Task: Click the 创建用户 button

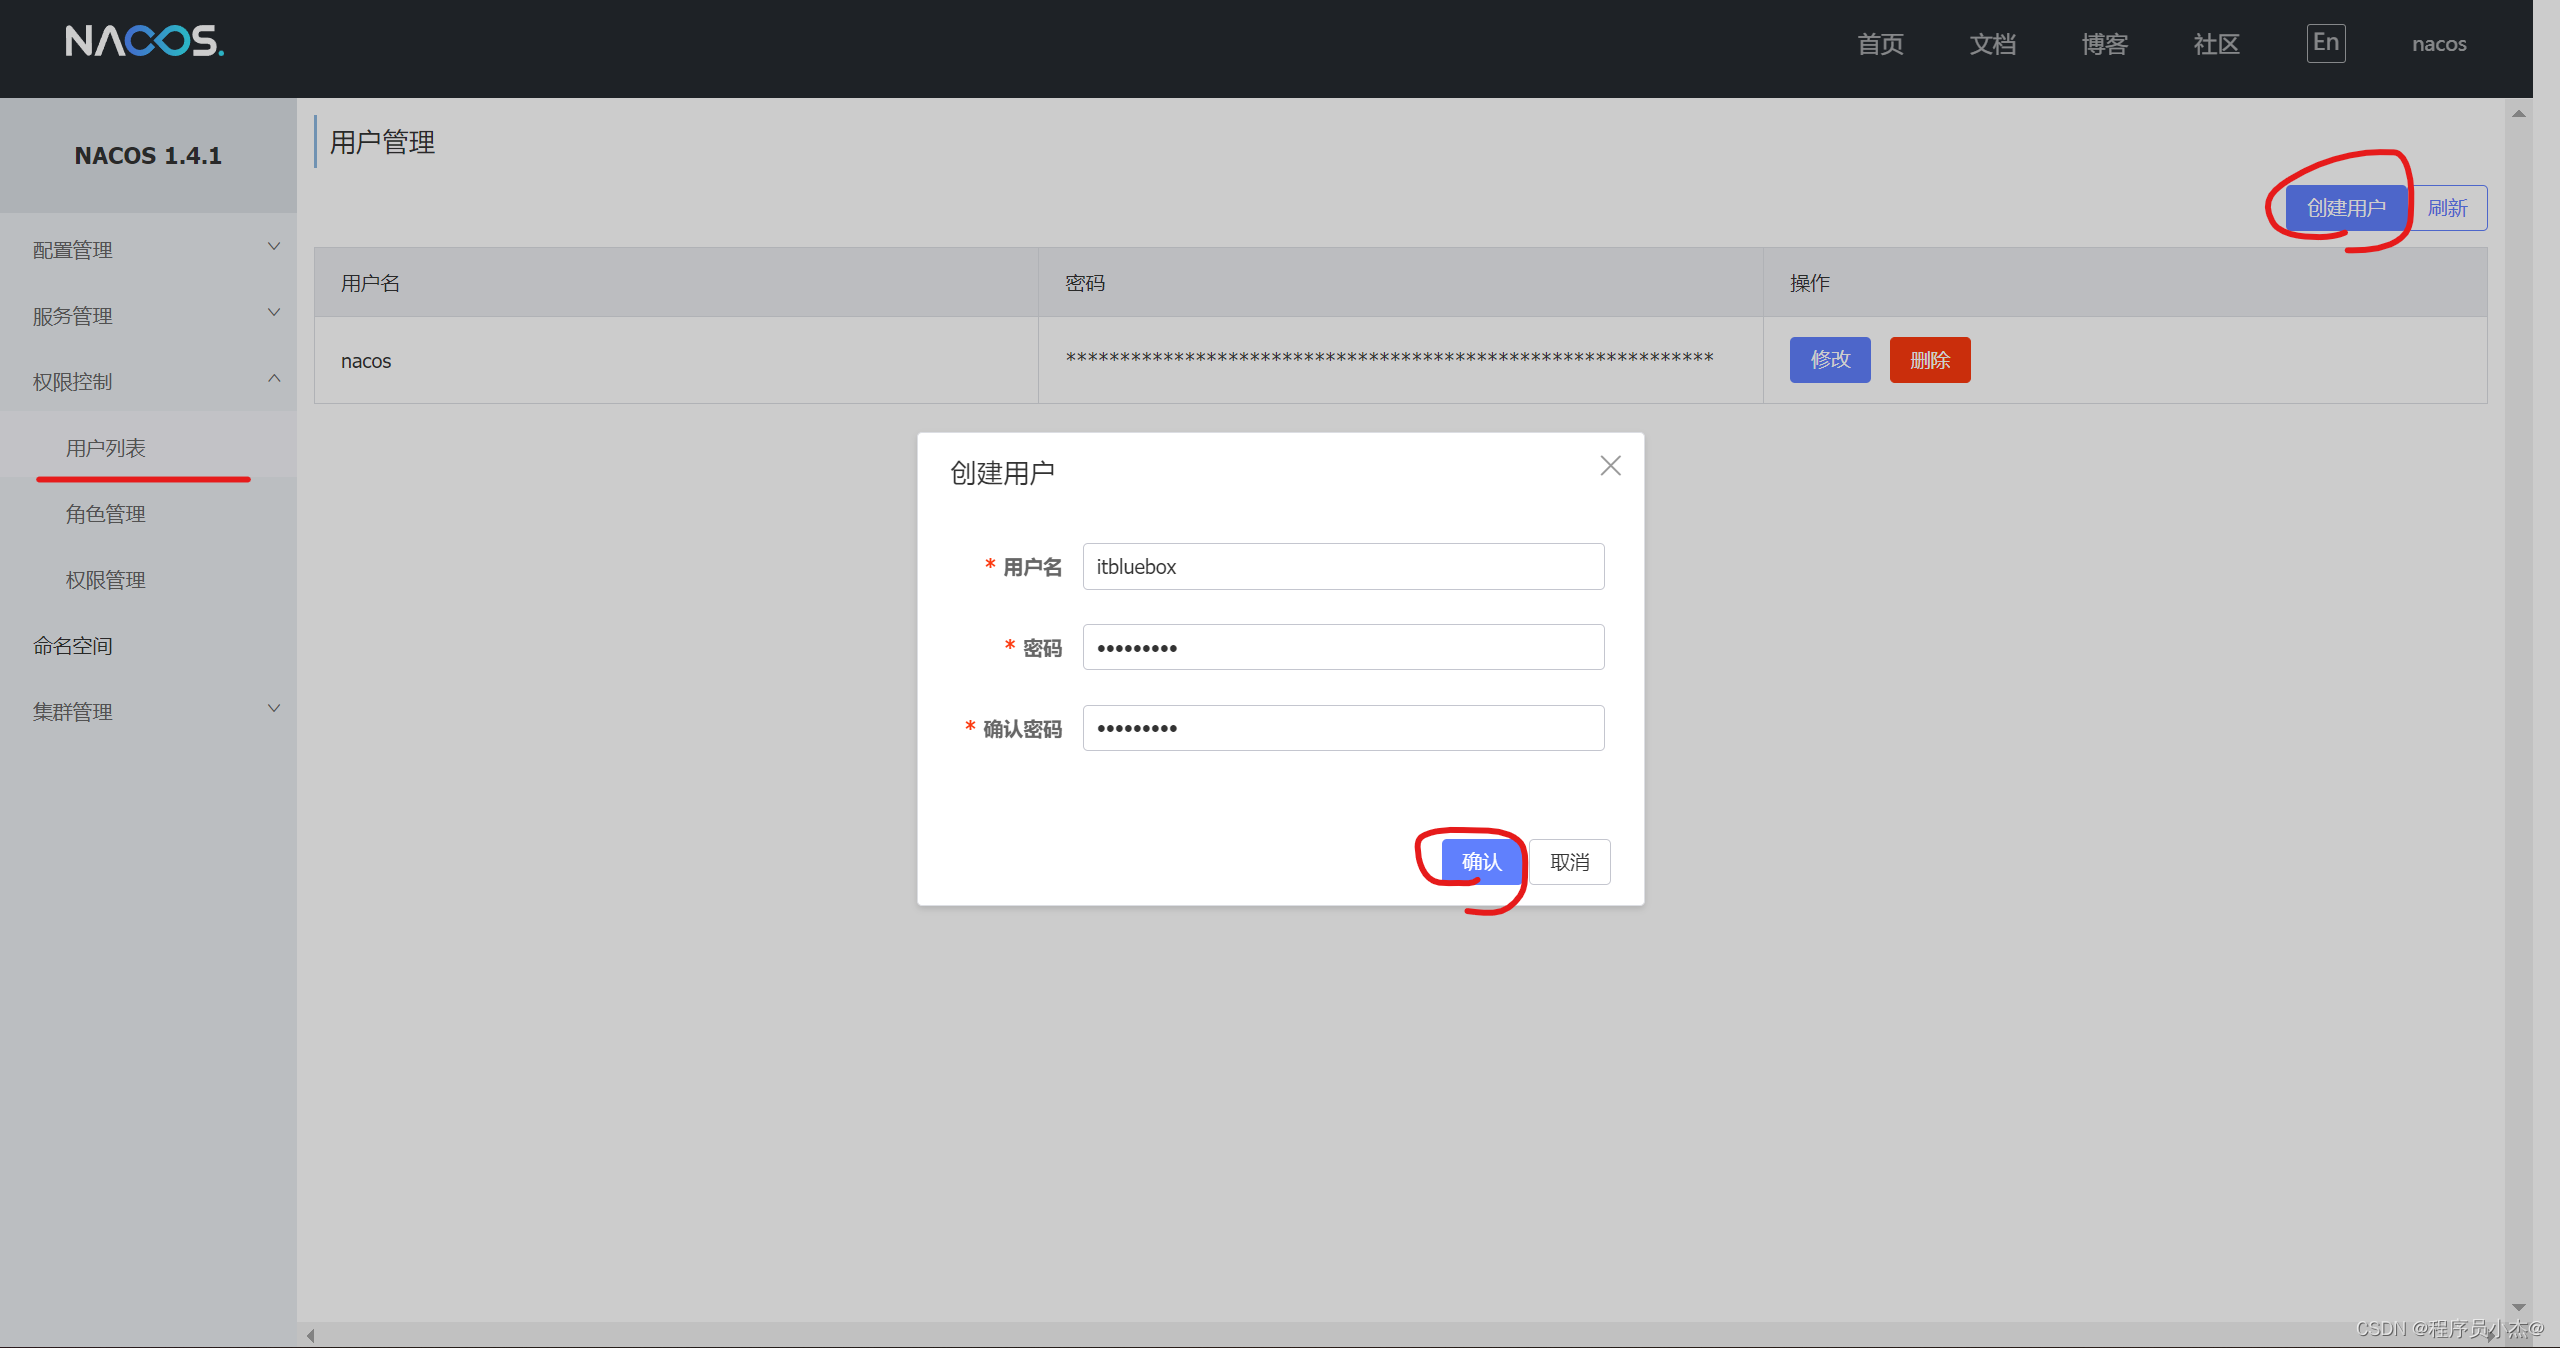Action: coord(2346,208)
